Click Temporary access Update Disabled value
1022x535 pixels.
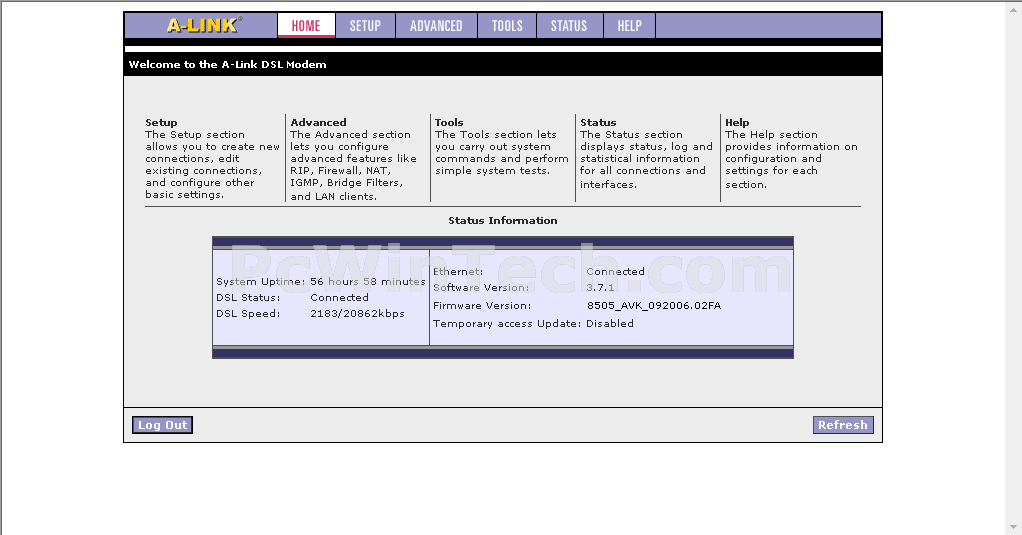609,324
